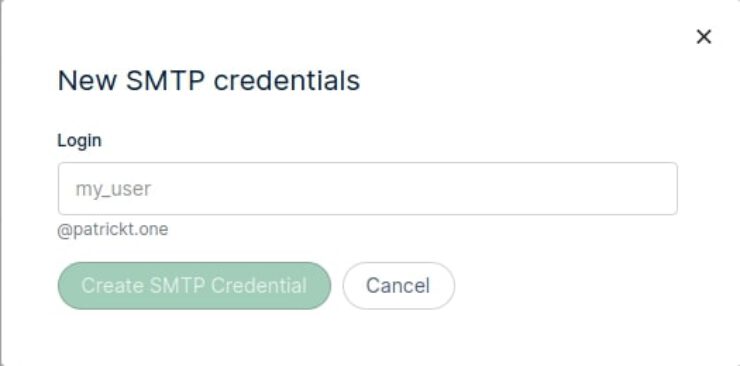
Task: Click the white outlined Cancel pill button
Action: [x=399, y=286]
